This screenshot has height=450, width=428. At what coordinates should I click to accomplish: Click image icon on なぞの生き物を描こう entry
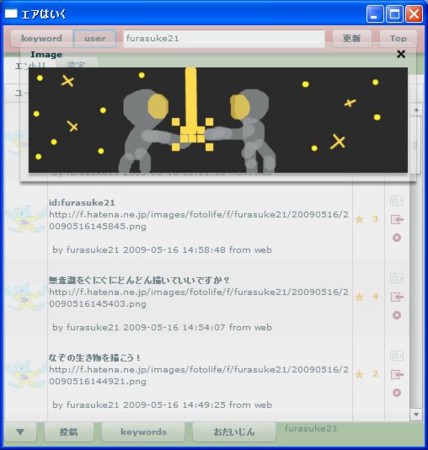[x=397, y=356]
